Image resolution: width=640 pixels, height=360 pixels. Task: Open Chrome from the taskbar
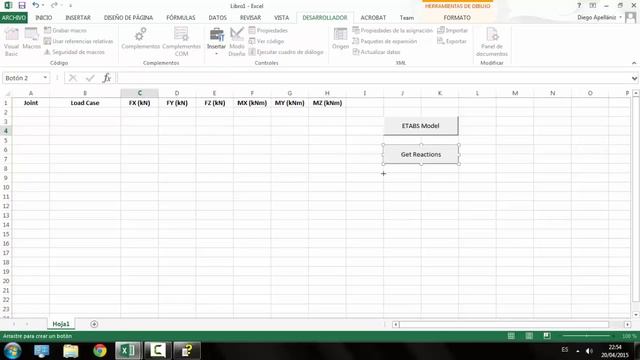pos(100,351)
